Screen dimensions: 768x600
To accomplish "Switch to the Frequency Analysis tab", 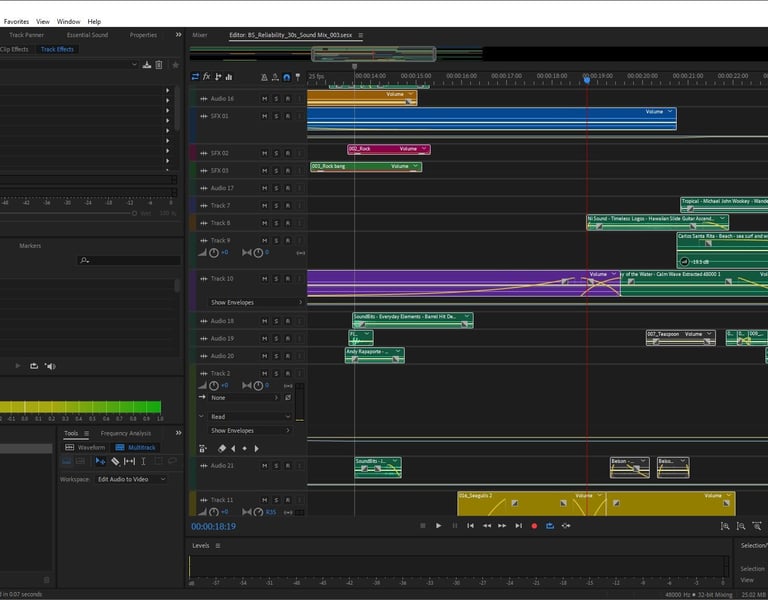I will (x=126, y=433).
